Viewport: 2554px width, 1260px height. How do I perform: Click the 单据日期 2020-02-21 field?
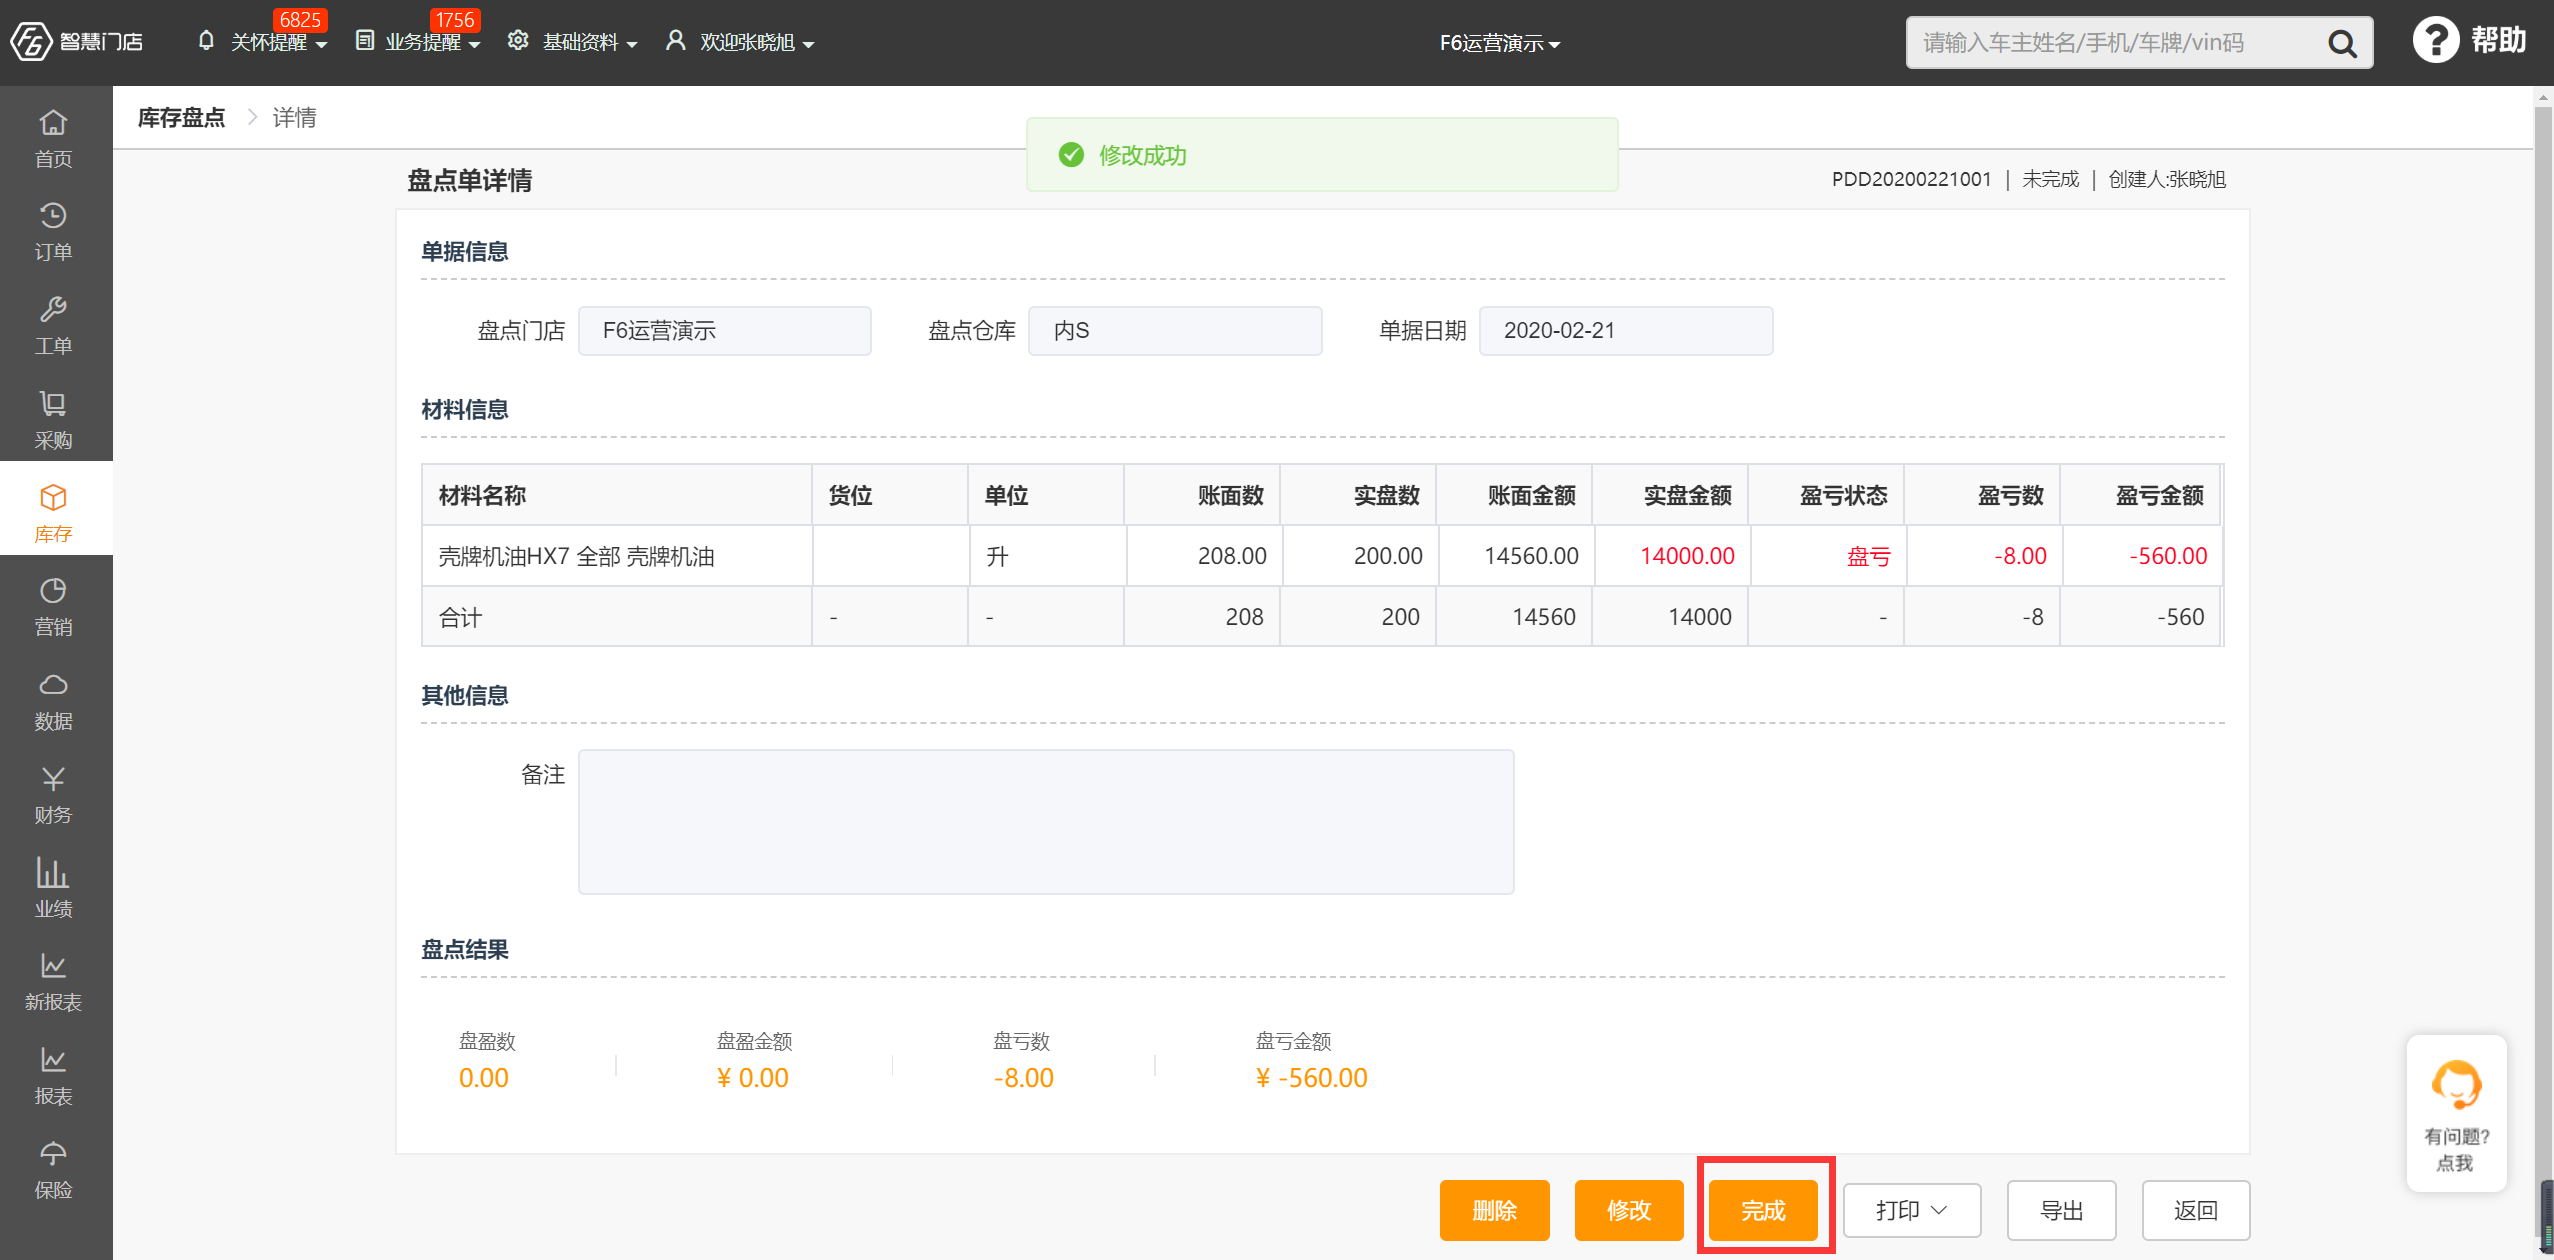pos(1626,331)
